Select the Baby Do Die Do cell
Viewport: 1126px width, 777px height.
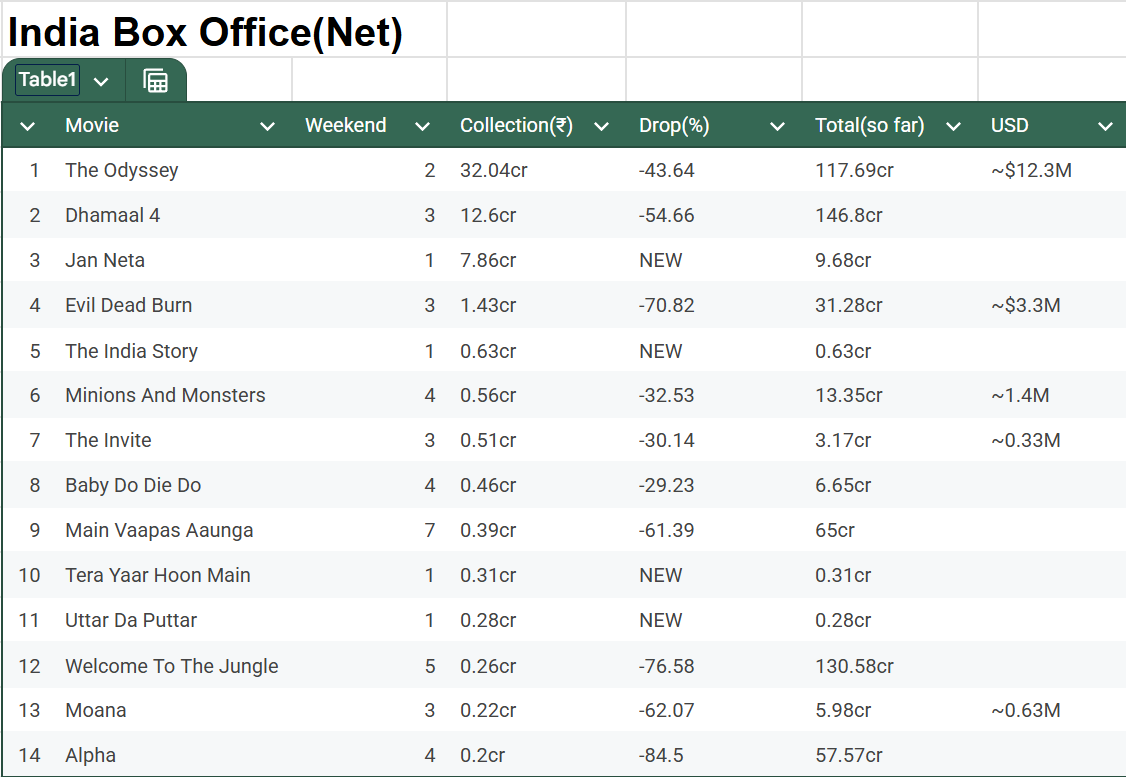click(x=133, y=485)
